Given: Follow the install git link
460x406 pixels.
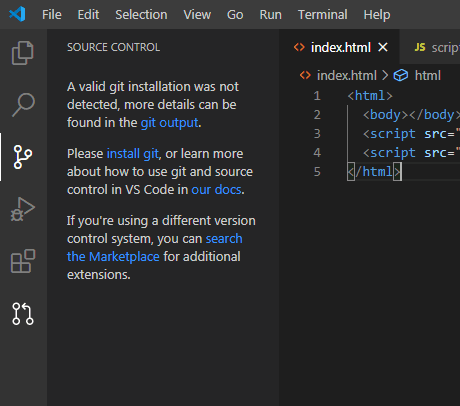Looking at the screenshot, I should [x=133, y=154].
